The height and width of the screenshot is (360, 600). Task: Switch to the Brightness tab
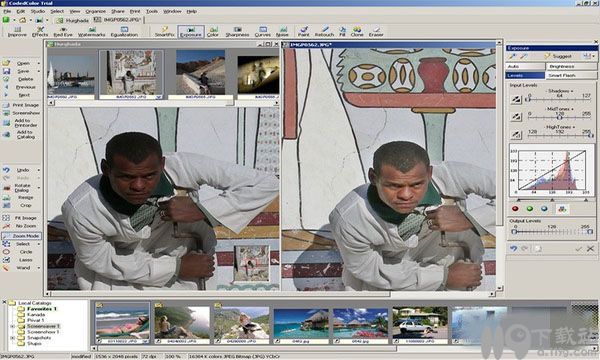coord(571,66)
